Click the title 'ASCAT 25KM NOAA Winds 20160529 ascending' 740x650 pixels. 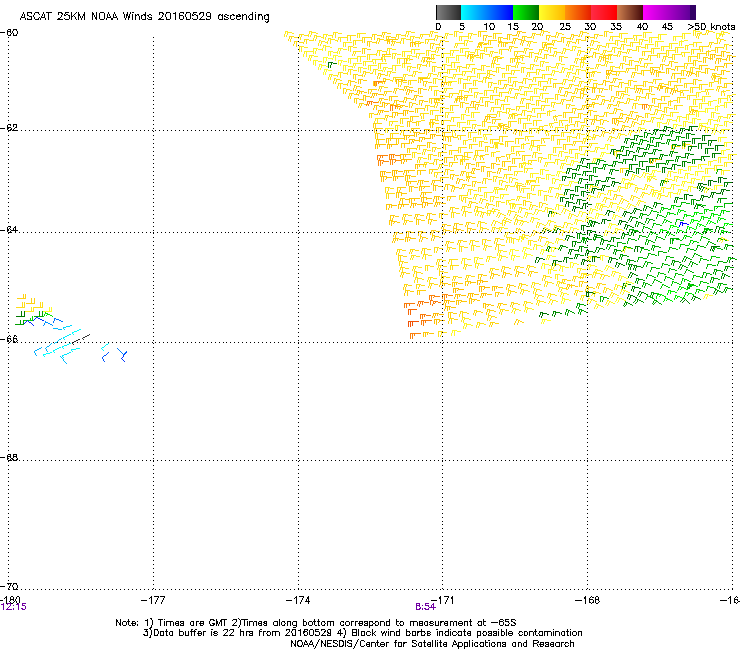[x=144, y=17]
